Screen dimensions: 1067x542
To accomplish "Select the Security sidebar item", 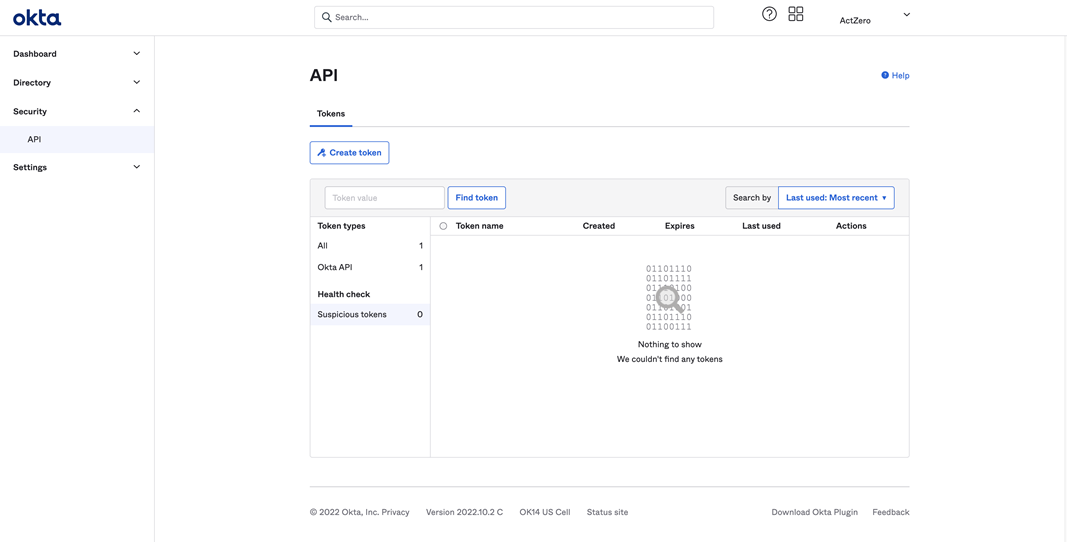I will (77, 111).
